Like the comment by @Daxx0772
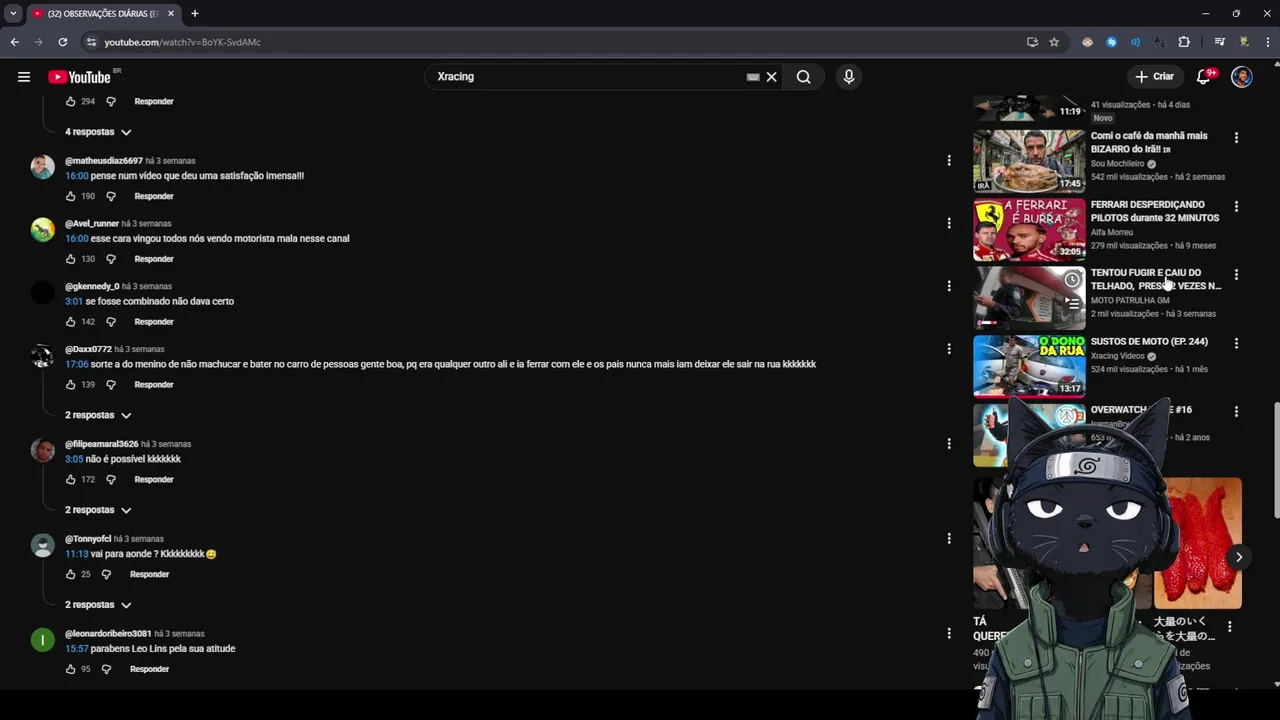Viewport: 1280px width, 720px height. click(70, 385)
